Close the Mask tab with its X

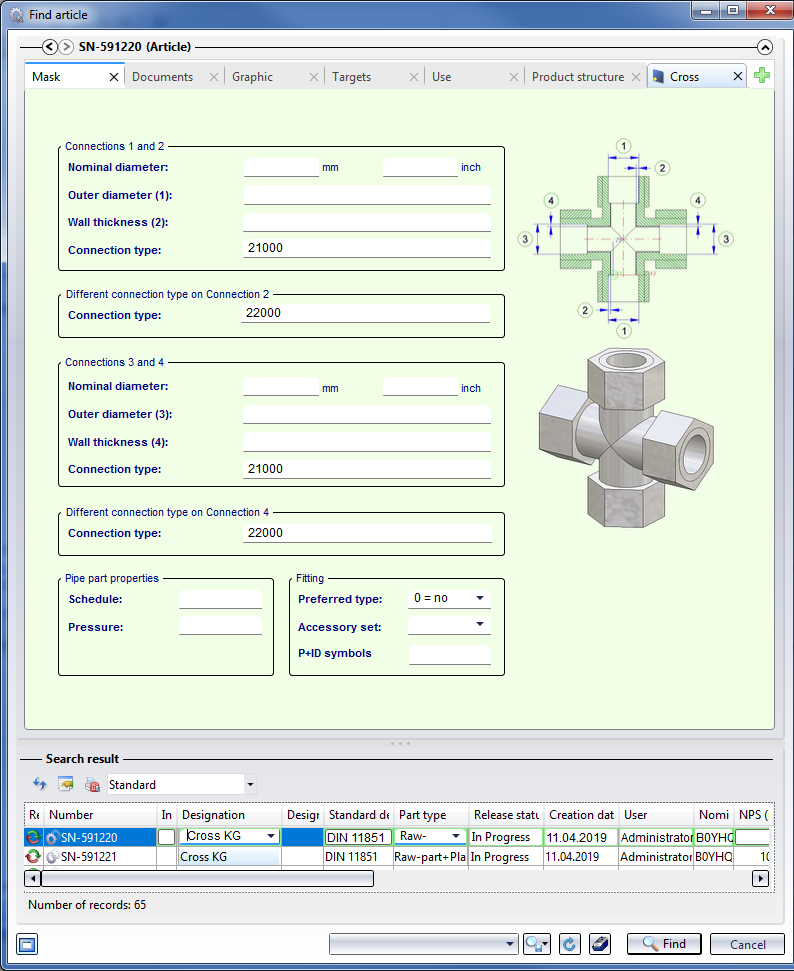pos(113,77)
